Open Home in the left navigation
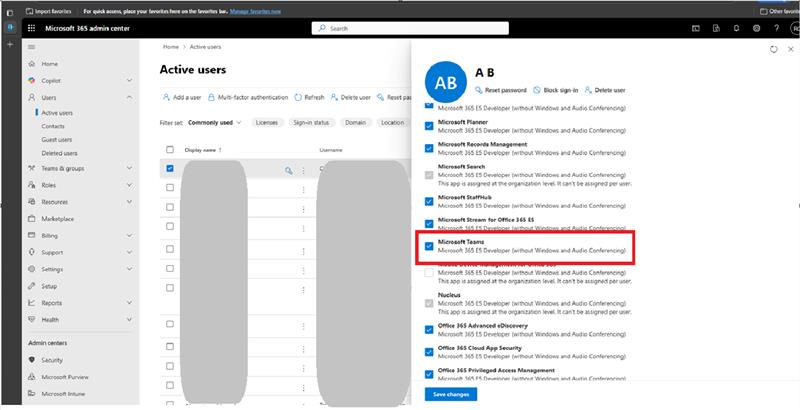 (49, 64)
